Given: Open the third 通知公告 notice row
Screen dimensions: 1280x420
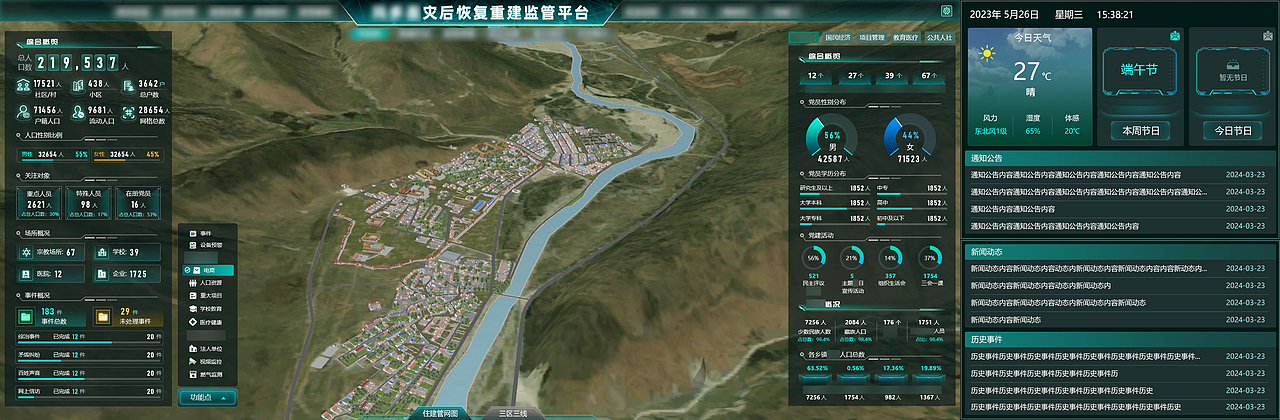Looking at the screenshot, I should 1119,209.
